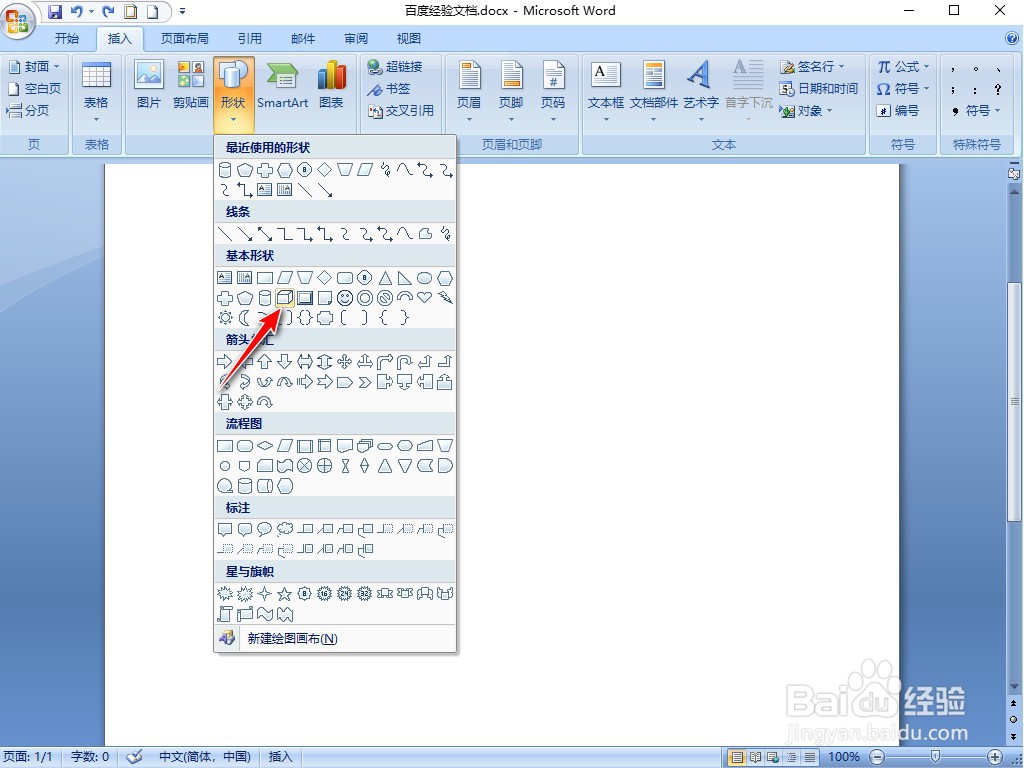1024x768 pixels.
Task: Click the hyperlink (超链接) button
Action: pos(395,67)
